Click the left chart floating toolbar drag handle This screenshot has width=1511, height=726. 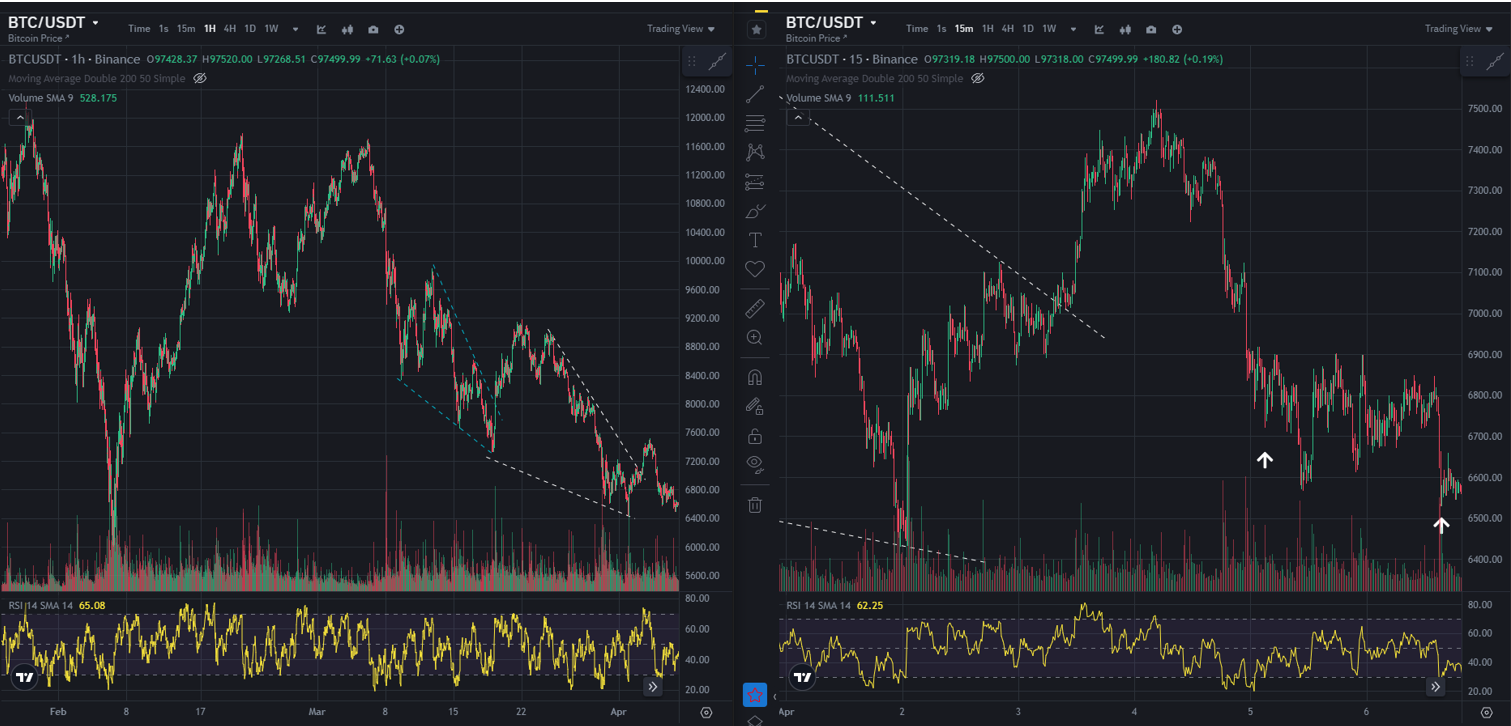(x=692, y=62)
